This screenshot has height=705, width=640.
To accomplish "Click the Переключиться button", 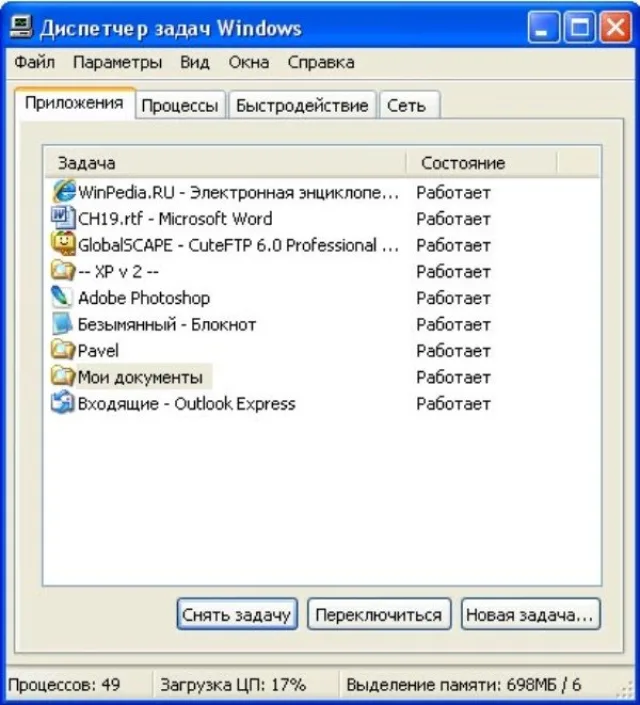I will click(x=379, y=614).
